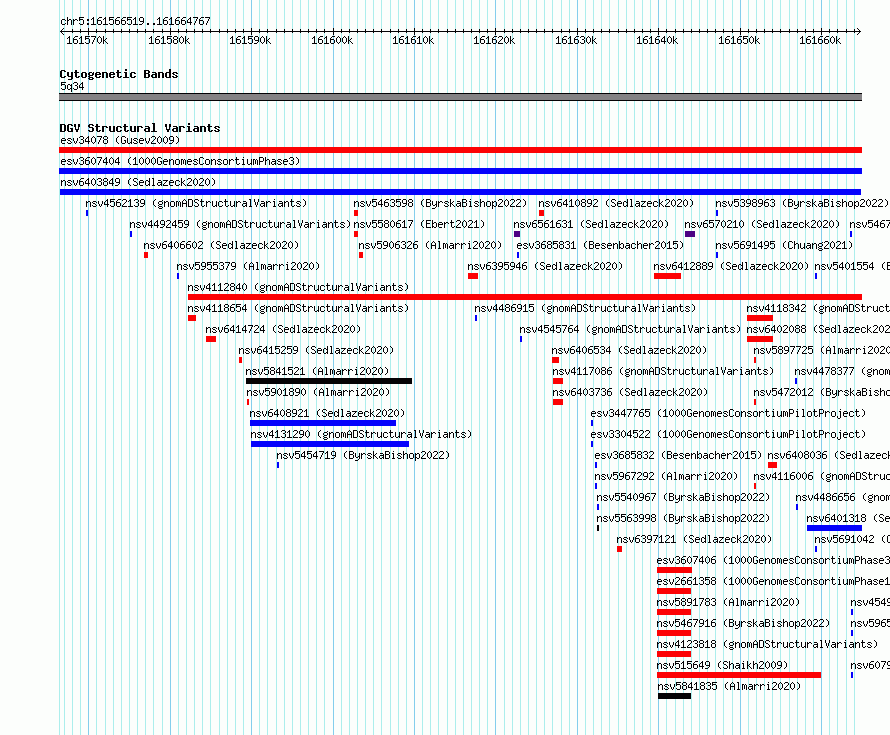Image resolution: width=890 pixels, height=735 pixels.
Task: Click nsv6408921 (Sedlazeck2020) label
Action: pos(327,413)
